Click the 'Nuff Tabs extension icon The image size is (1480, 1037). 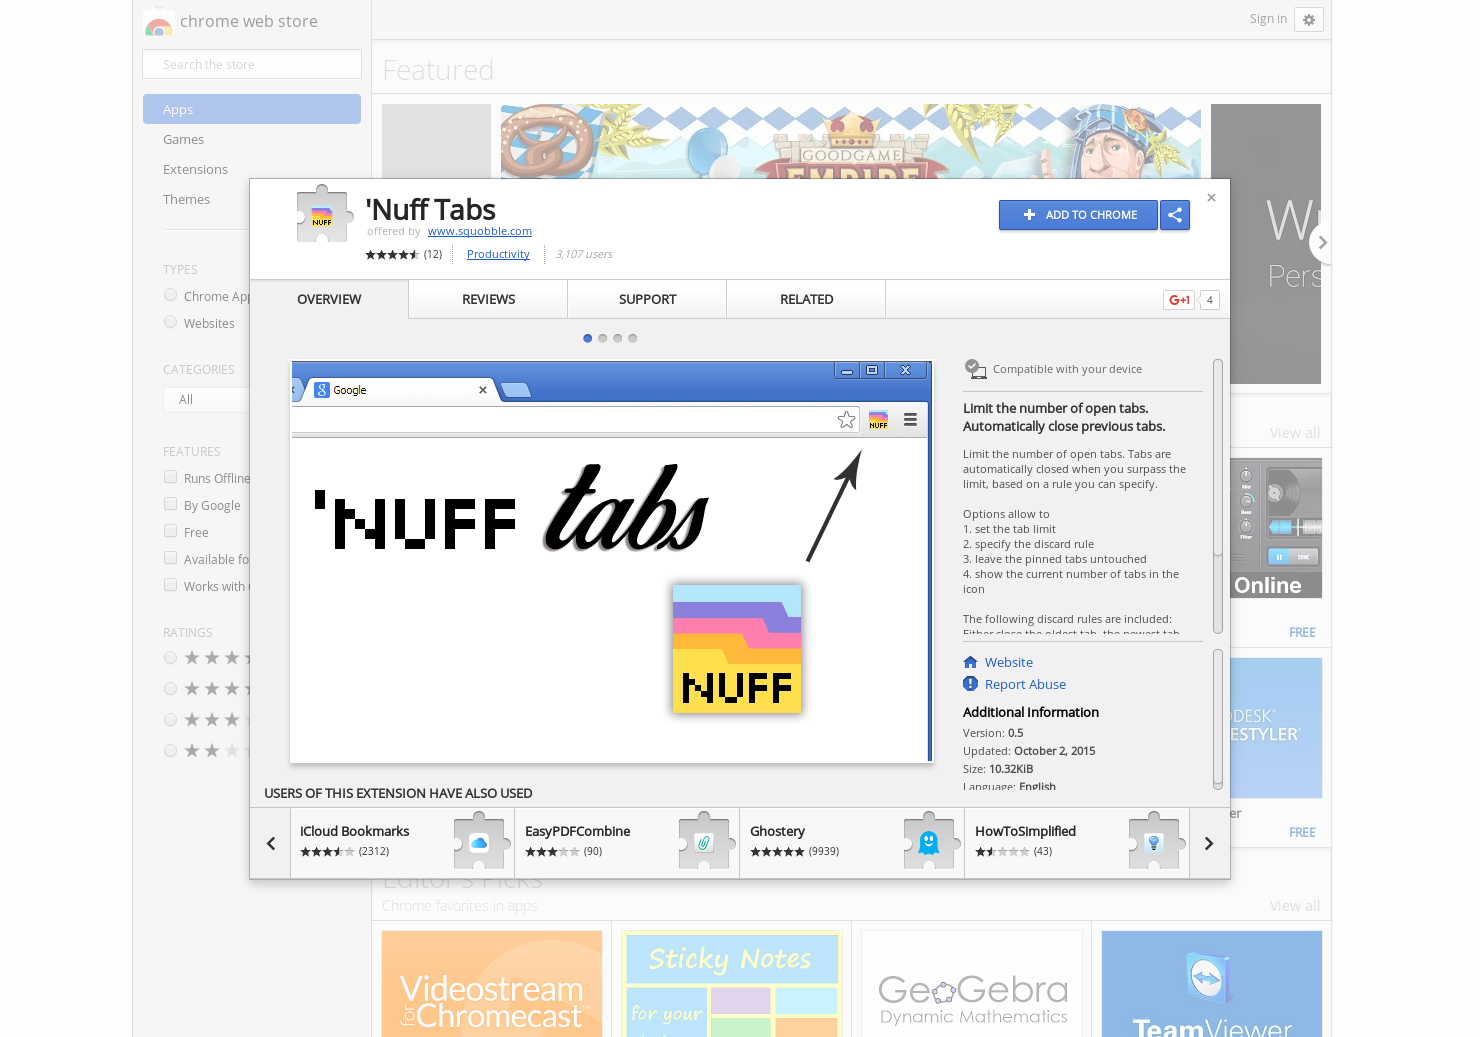[x=324, y=213]
